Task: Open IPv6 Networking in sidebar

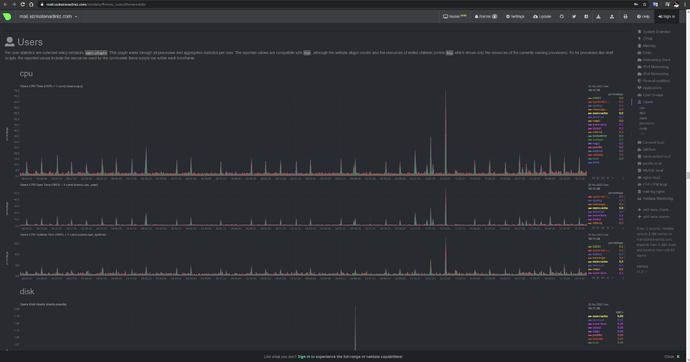Action: tap(653, 74)
